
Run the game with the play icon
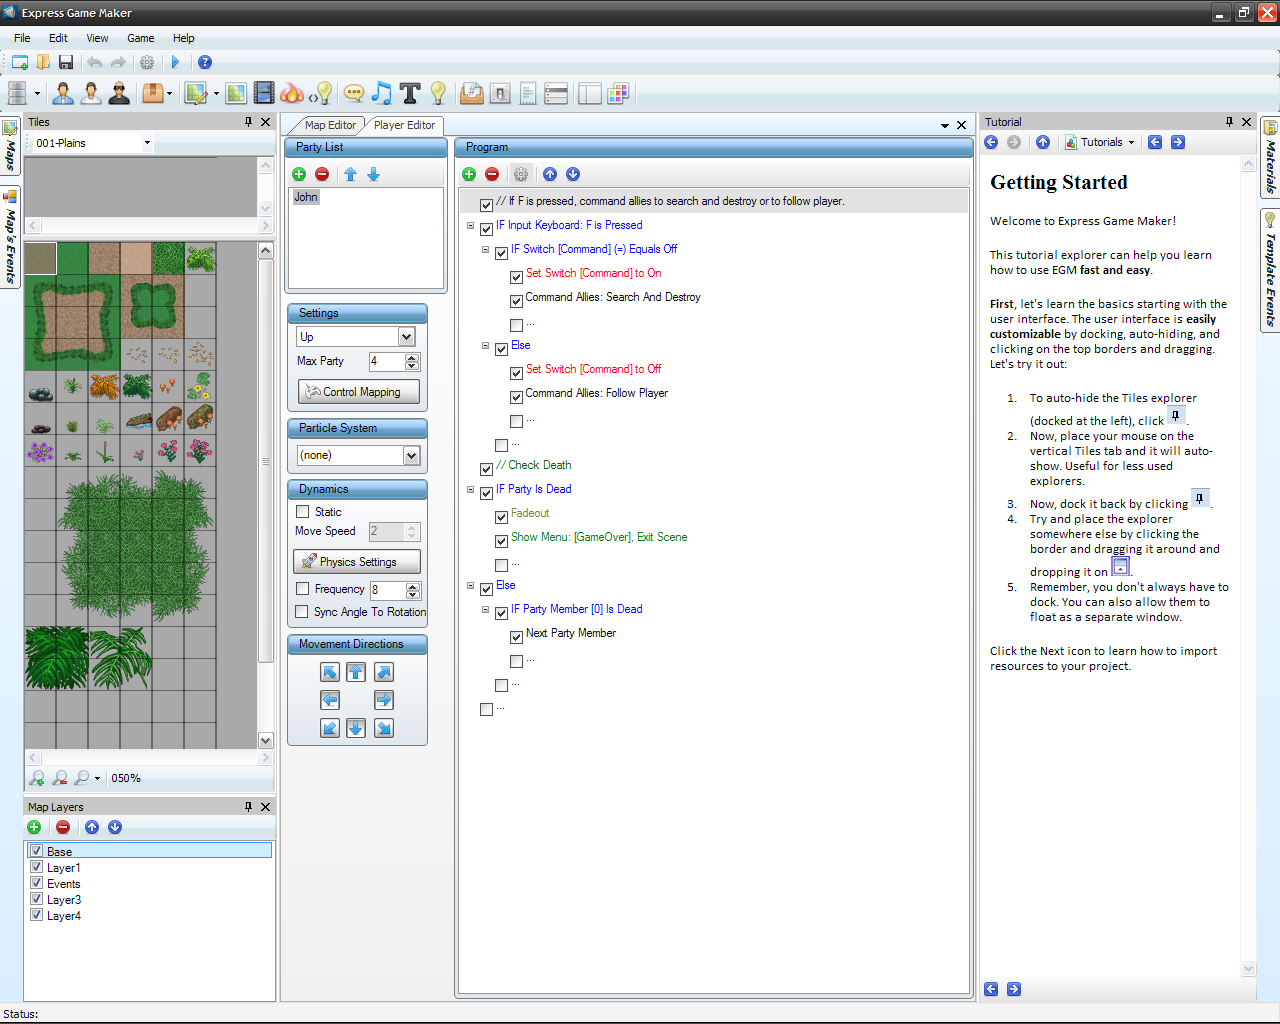click(x=175, y=62)
